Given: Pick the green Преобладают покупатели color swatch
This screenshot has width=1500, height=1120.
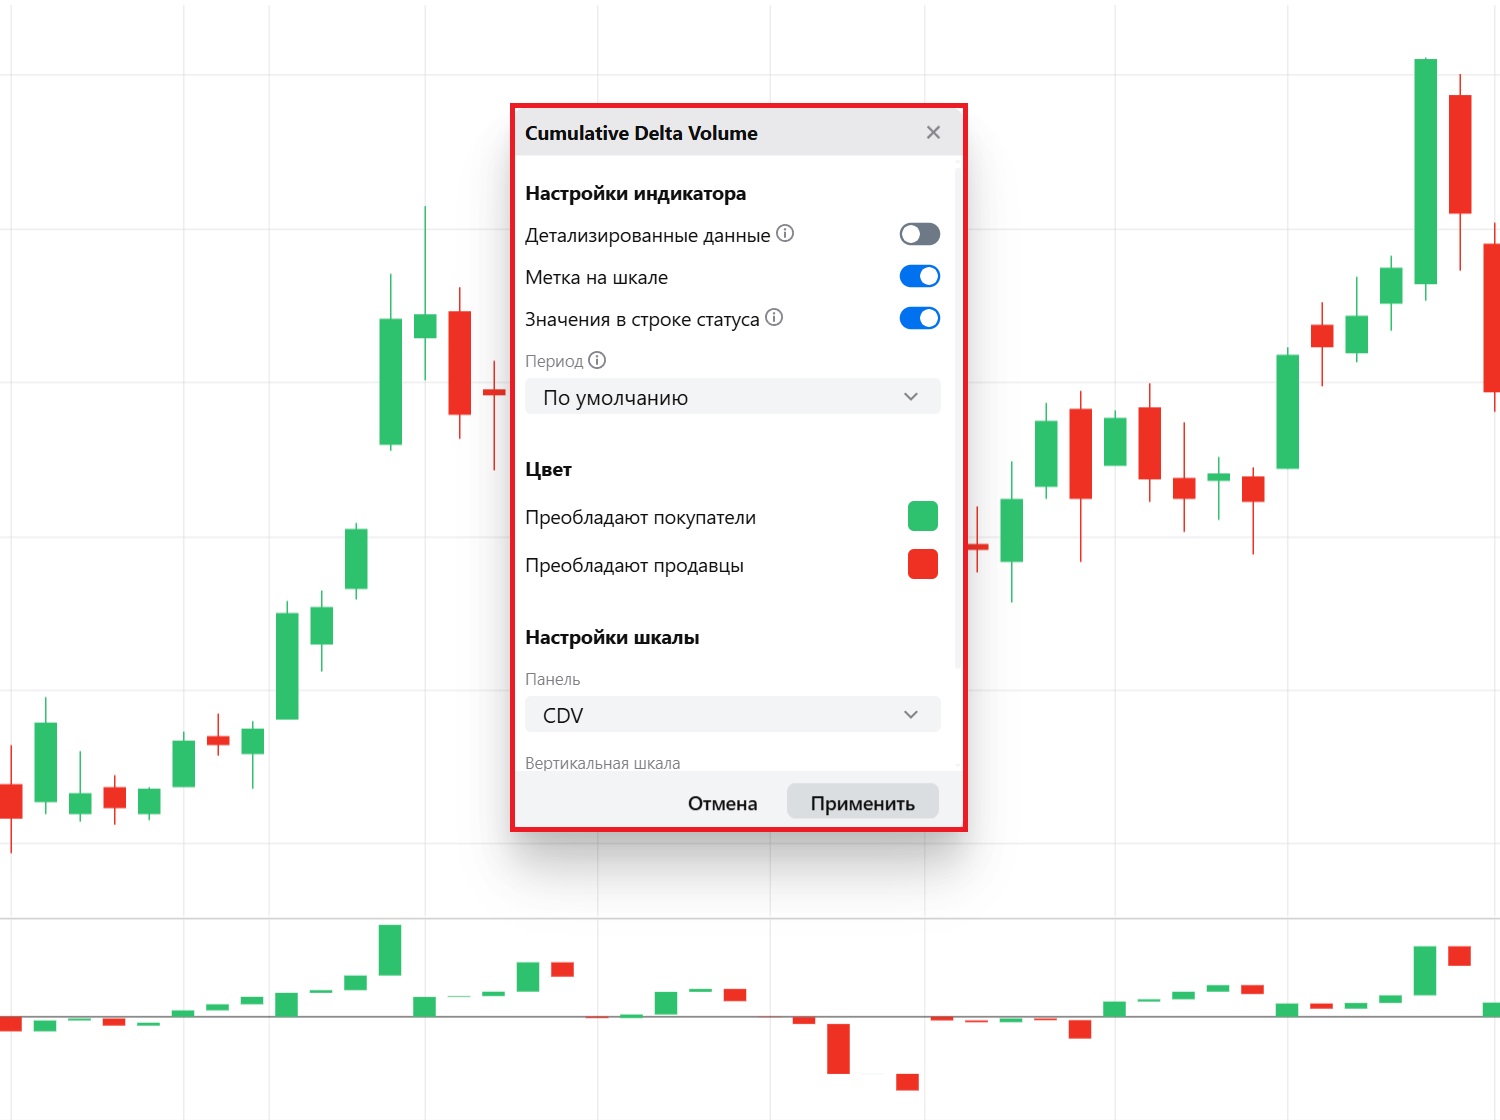Looking at the screenshot, I should pyautogui.click(x=922, y=516).
